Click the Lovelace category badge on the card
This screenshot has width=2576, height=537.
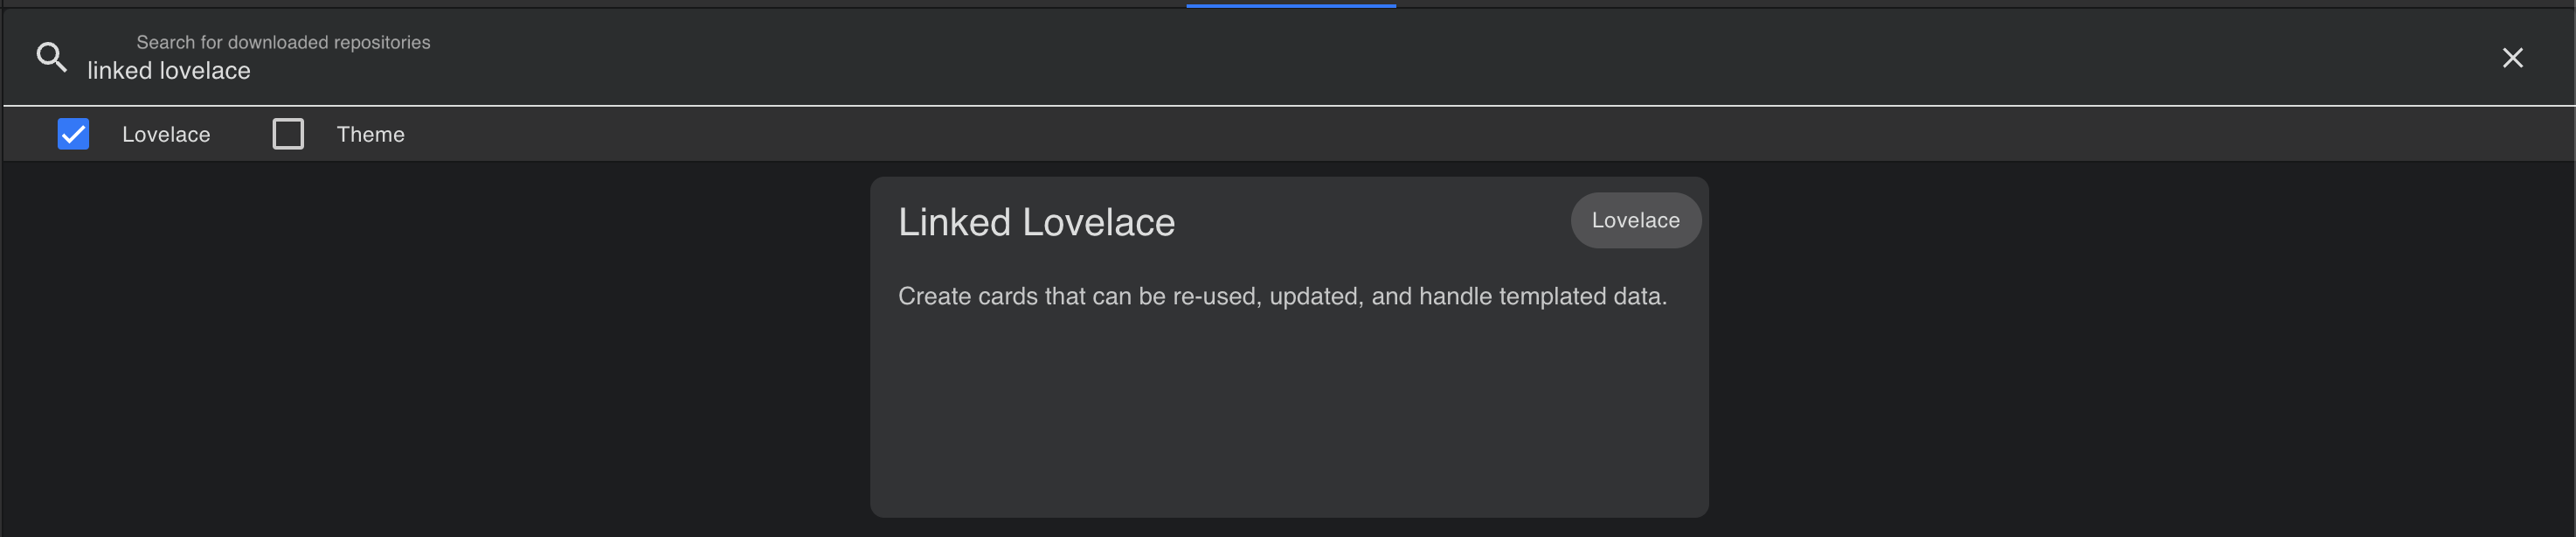[1635, 221]
